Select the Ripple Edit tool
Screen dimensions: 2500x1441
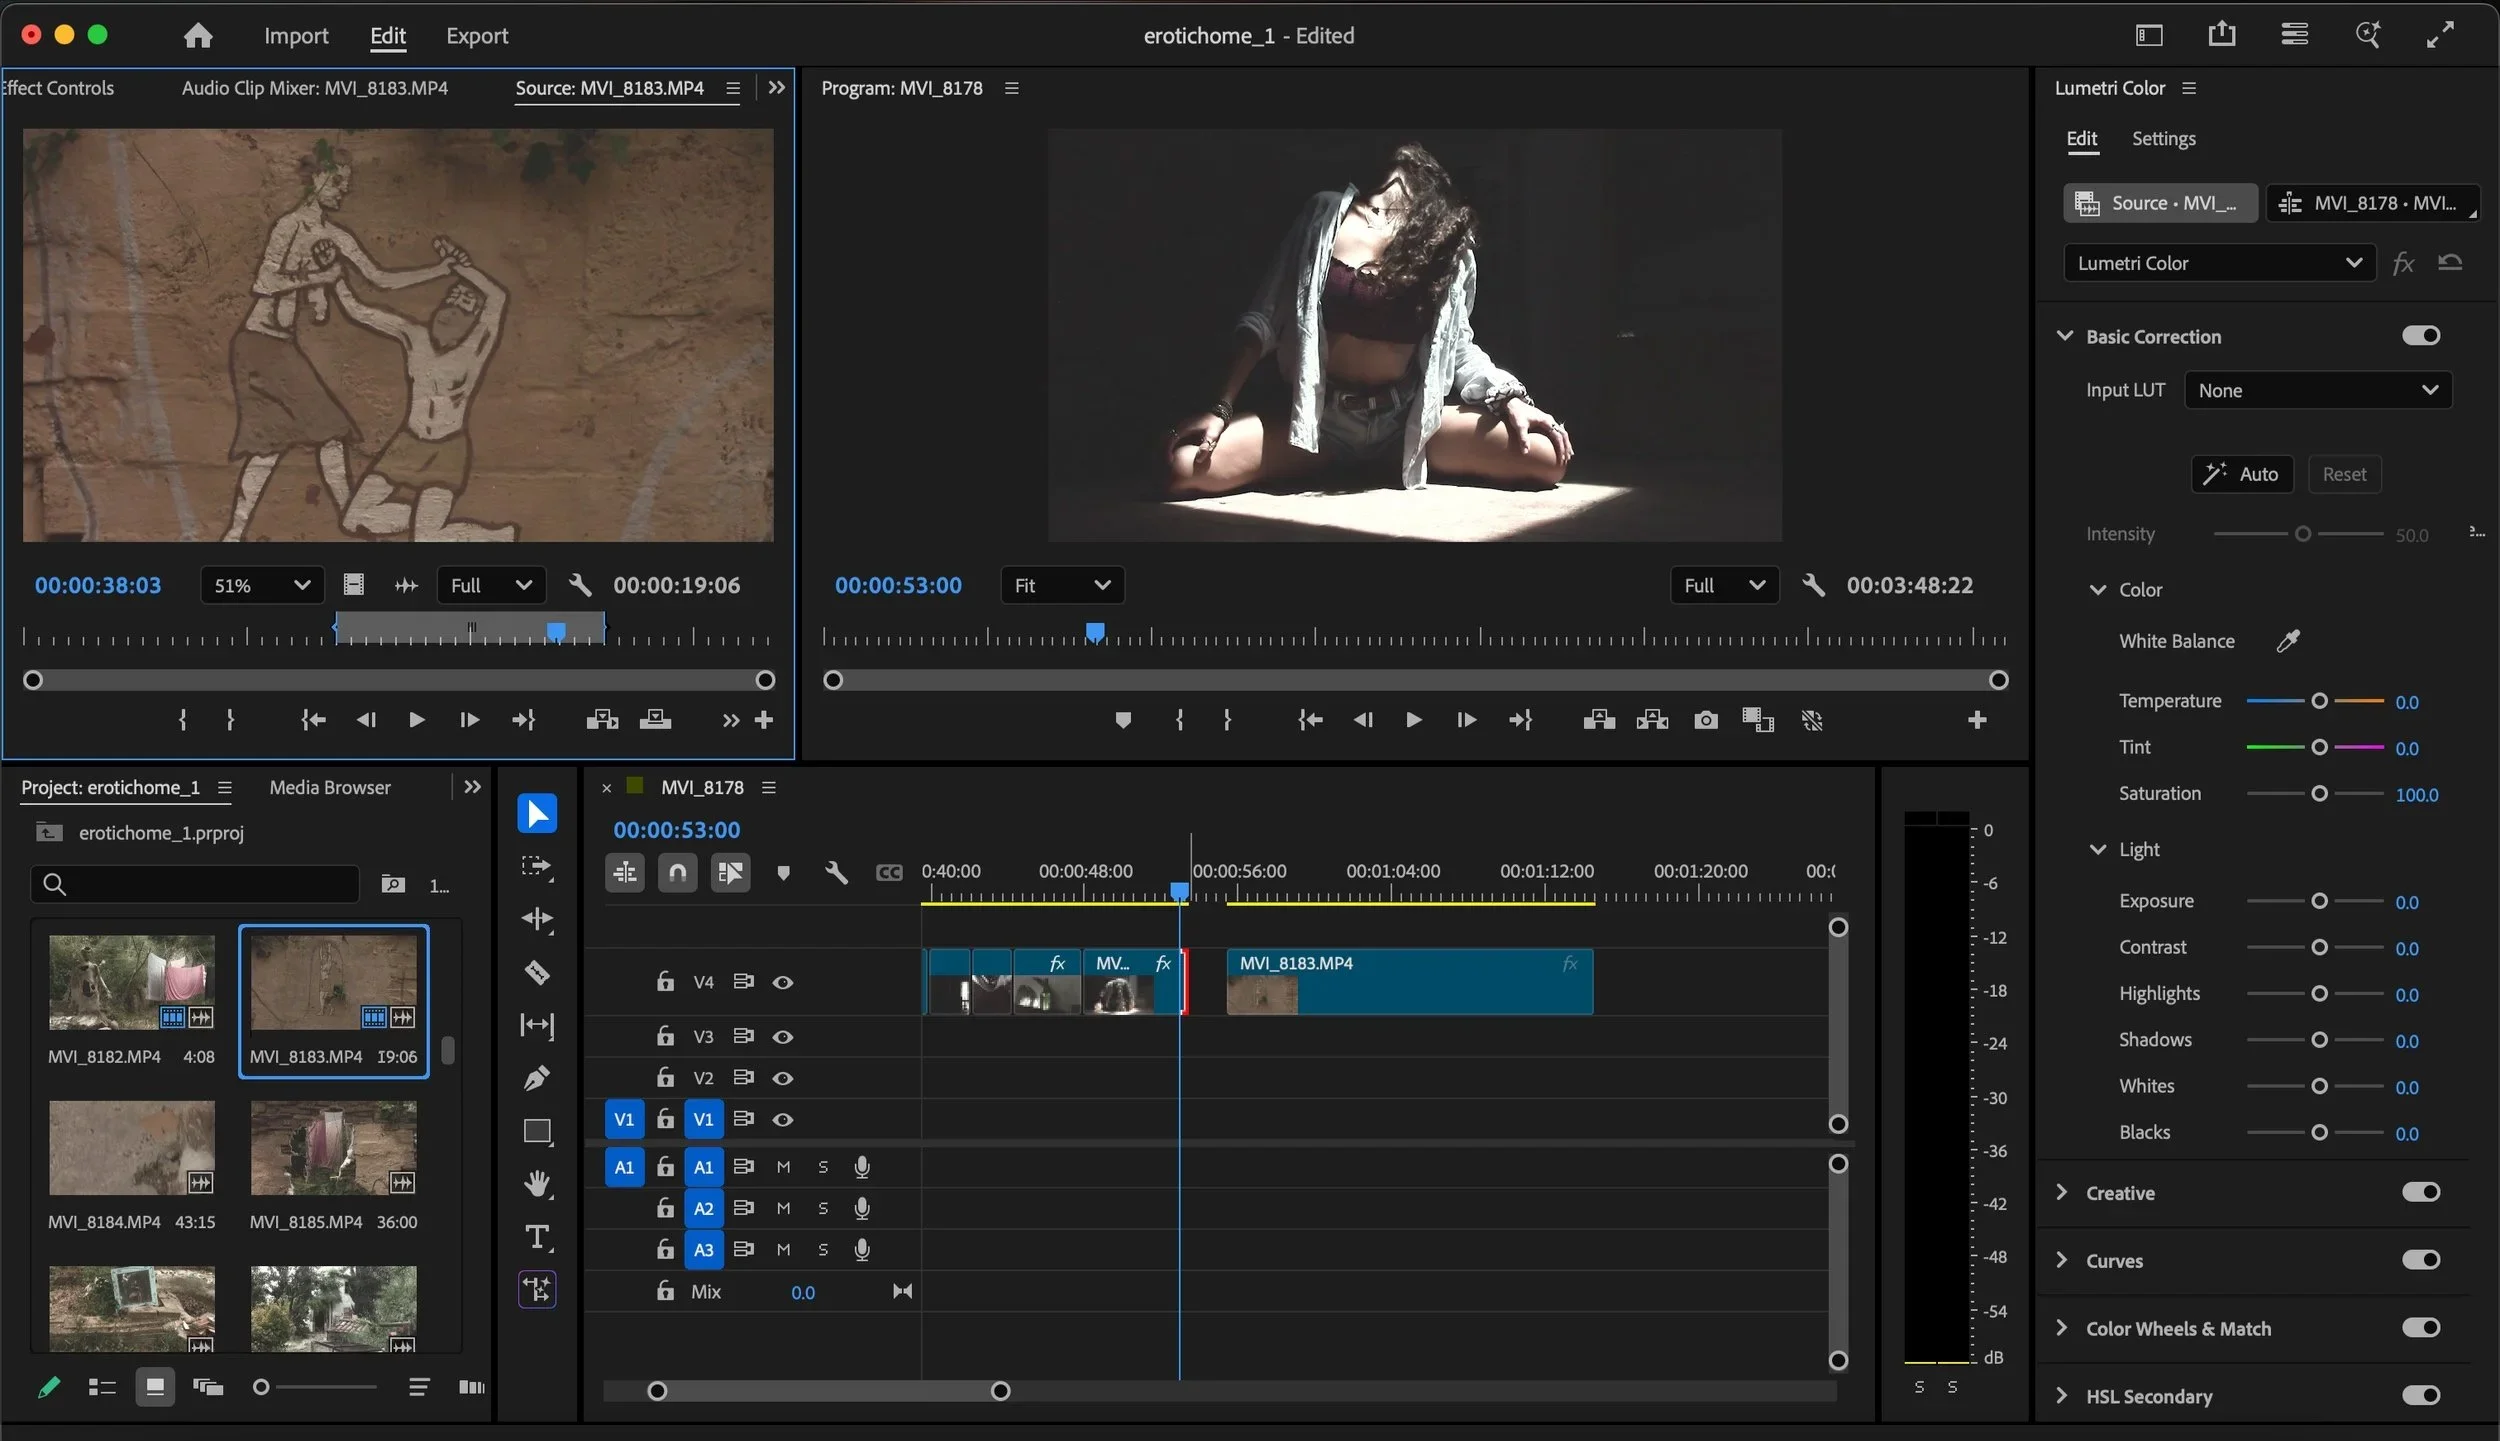coord(537,919)
